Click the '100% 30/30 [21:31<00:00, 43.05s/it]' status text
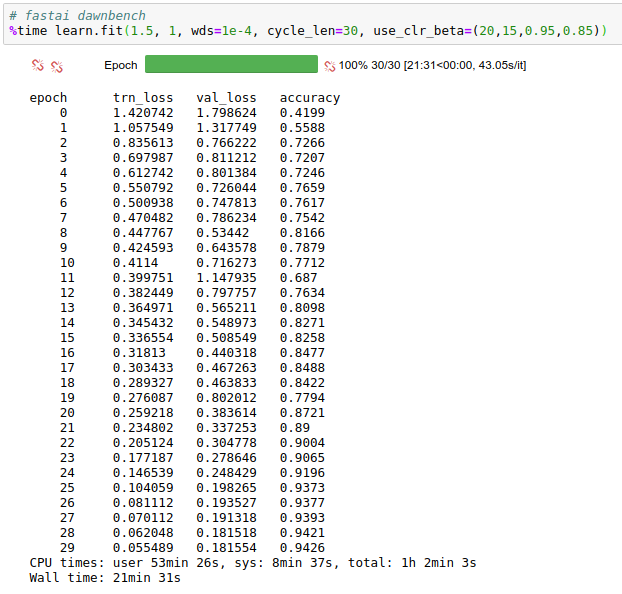 [432, 65]
